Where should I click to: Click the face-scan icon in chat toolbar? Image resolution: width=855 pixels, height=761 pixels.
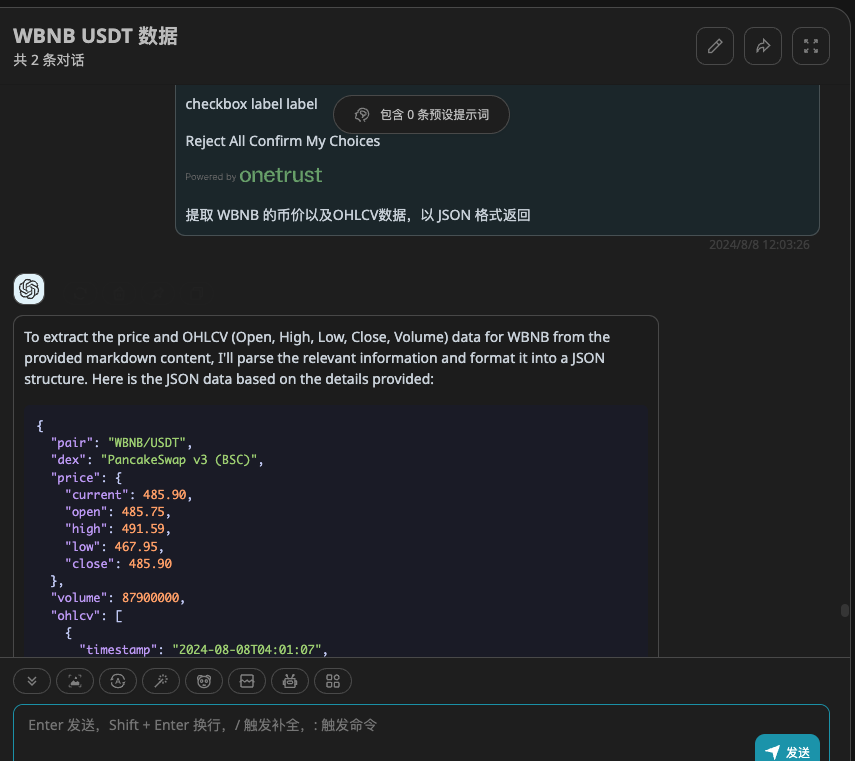pyautogui.click(x=75, y=681)
